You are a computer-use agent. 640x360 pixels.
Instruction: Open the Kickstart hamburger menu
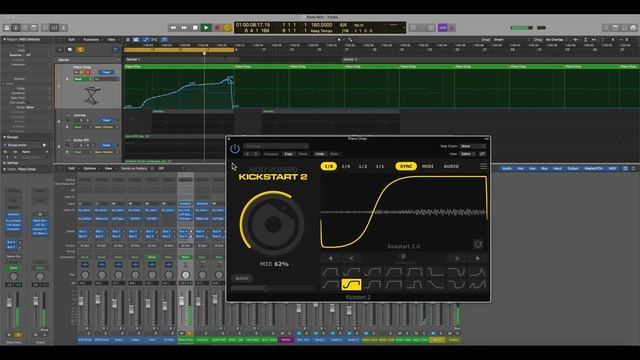click(483, 166)
